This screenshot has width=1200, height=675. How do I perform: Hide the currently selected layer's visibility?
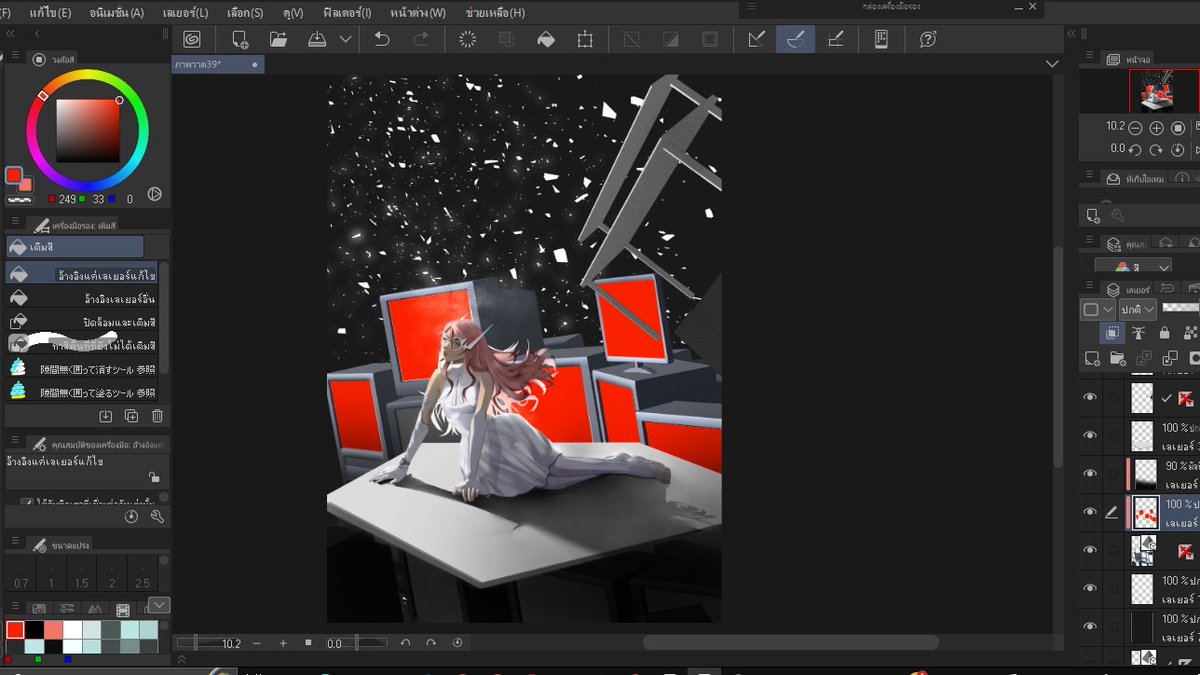click(x=1090, y=512)
